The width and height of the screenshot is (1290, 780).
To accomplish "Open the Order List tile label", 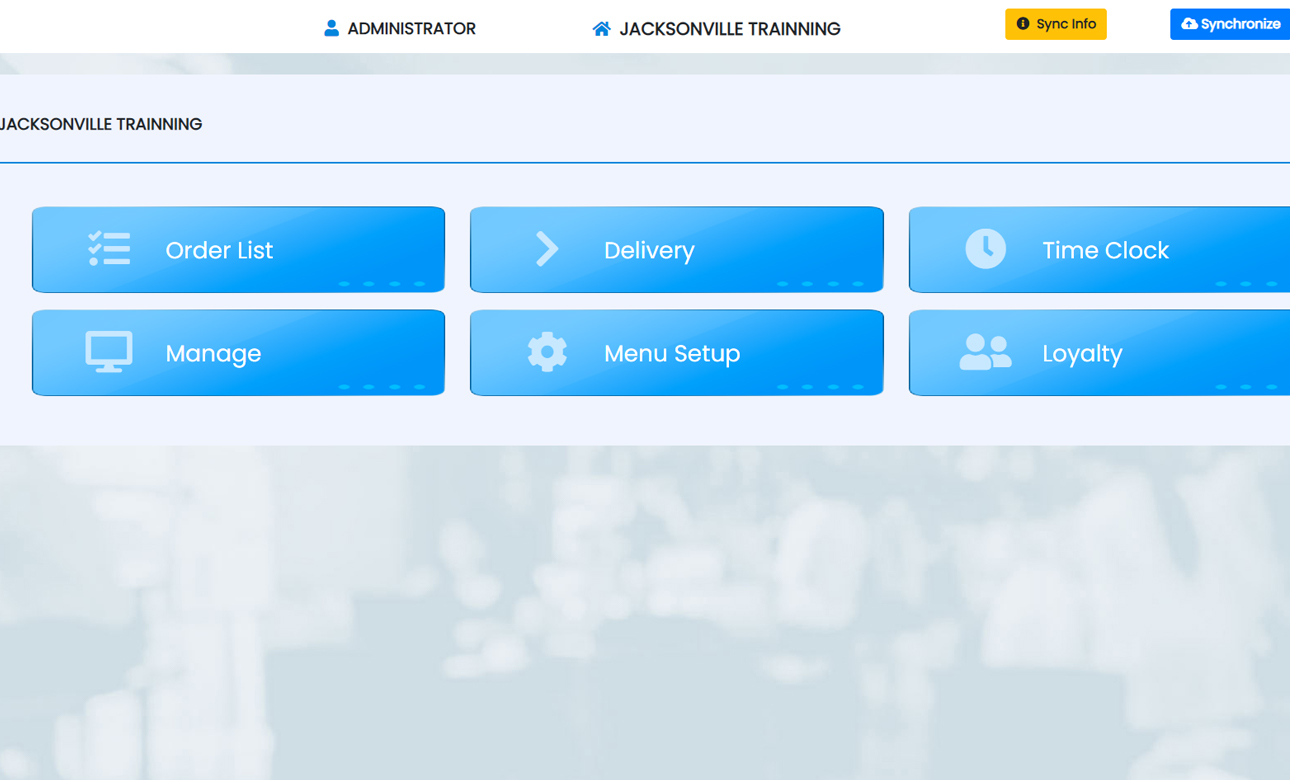I will click(219, 250).
